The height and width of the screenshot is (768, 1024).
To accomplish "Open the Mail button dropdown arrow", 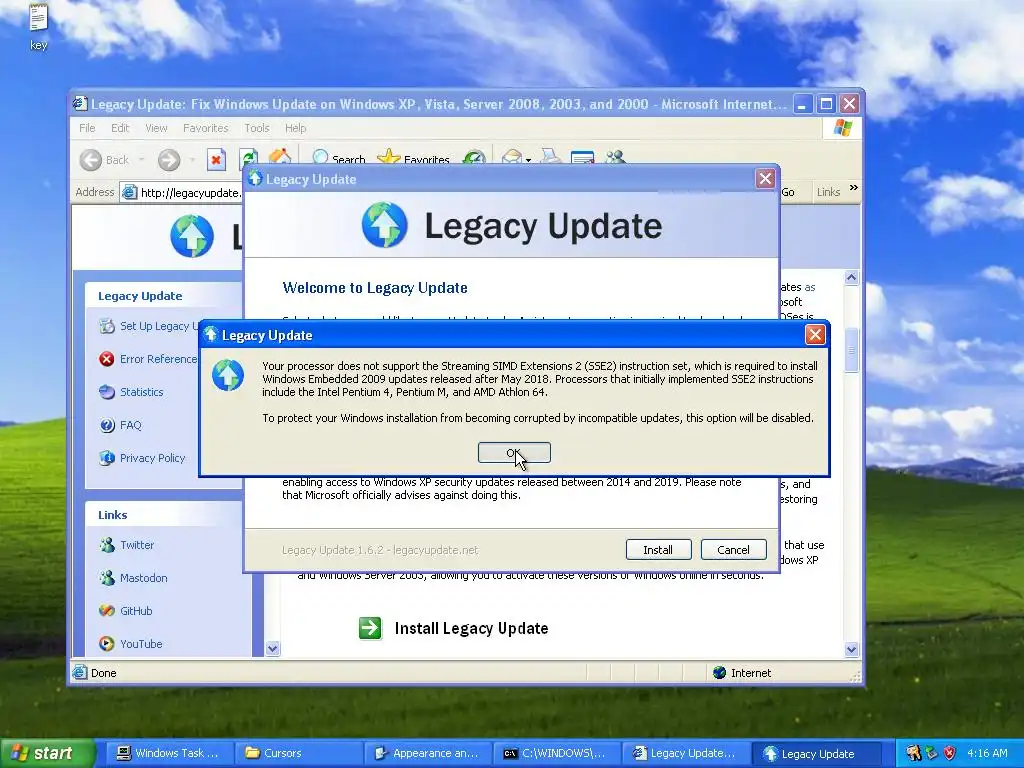I will [528, 160].
